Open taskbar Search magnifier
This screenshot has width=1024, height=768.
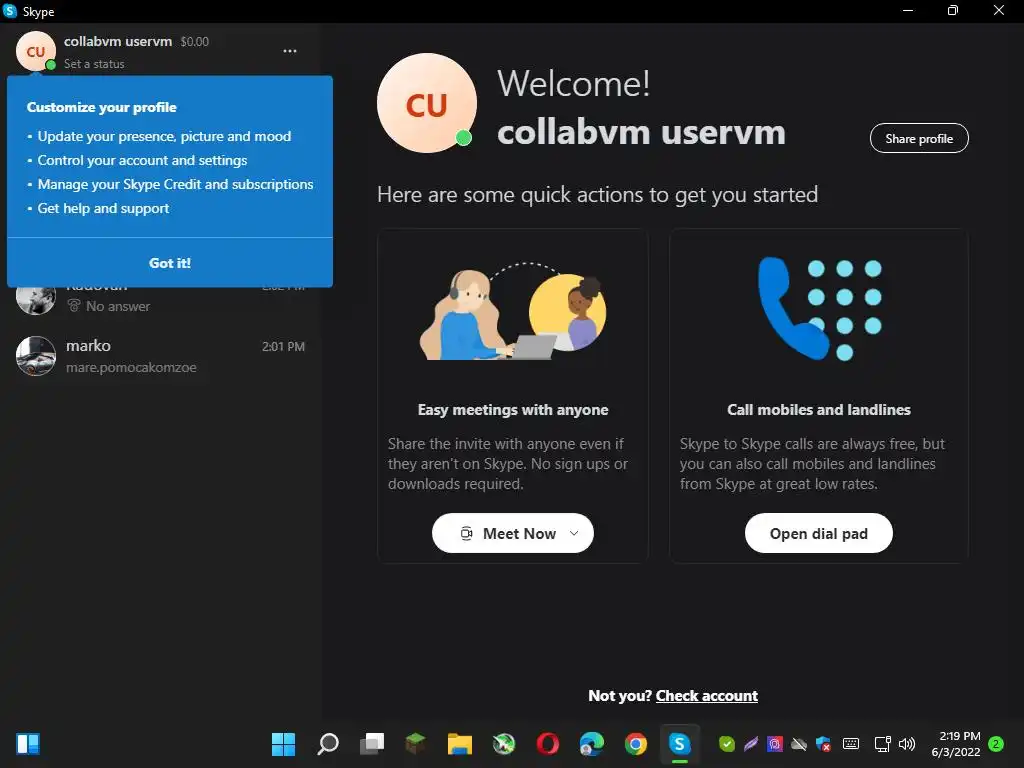pyautogui.click(x=328, y=744)
